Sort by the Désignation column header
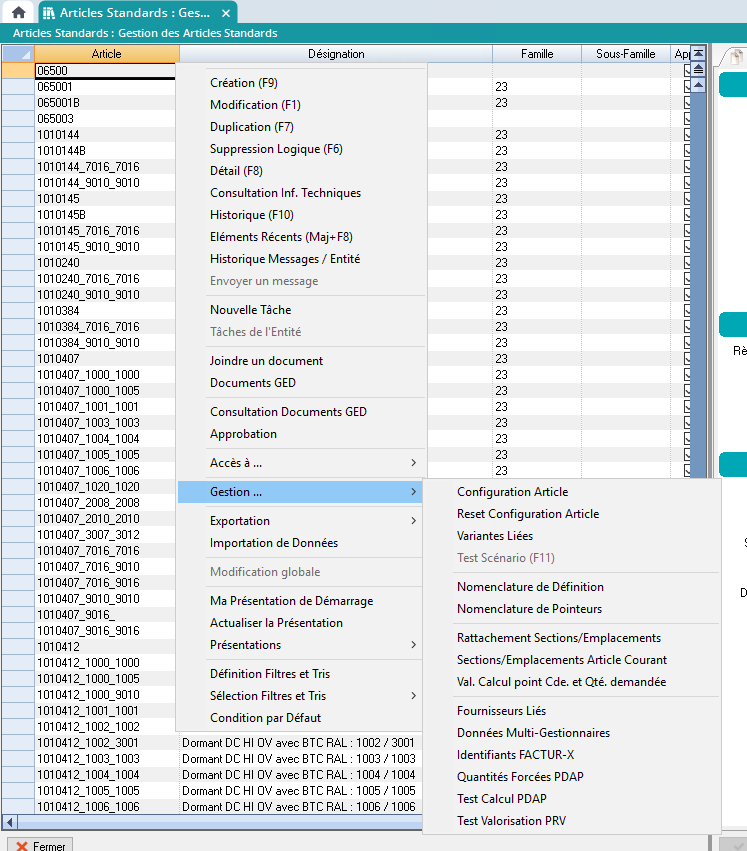The width and height of the screenshot is (747, 851). [x=336, y=54]
